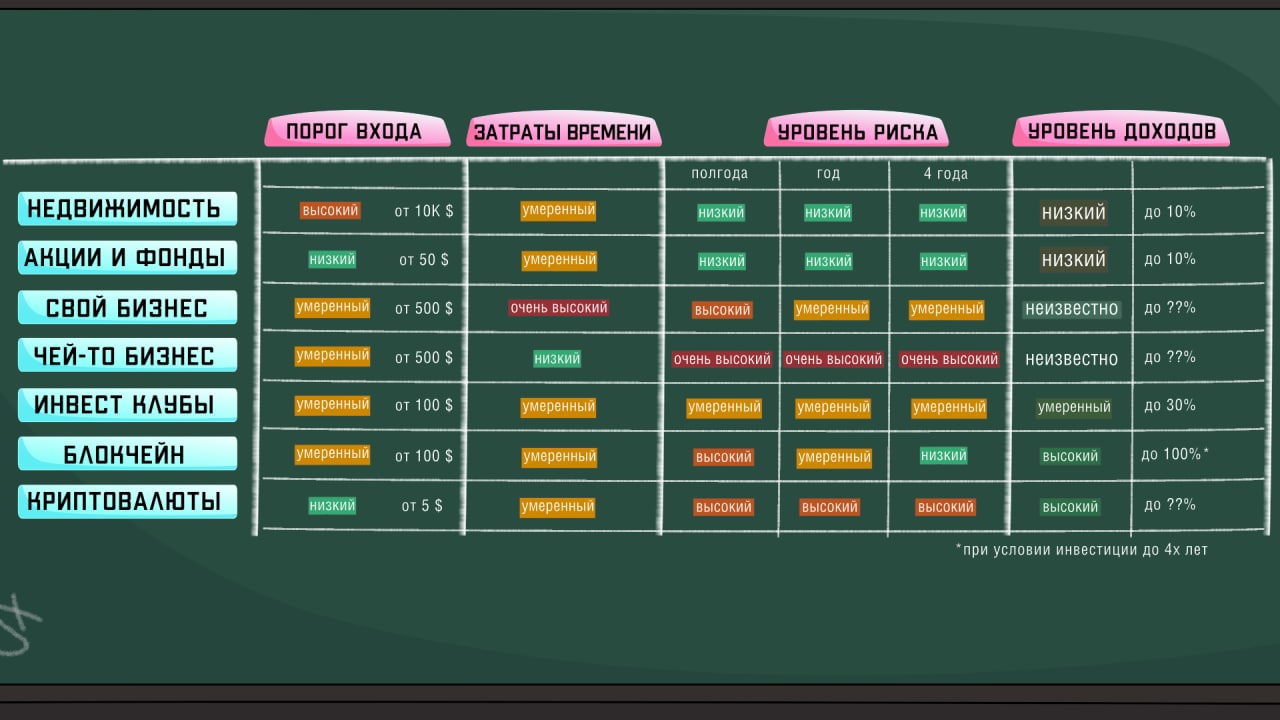
Task: Click от 100 $ in ИНВЕСТ КЛУБЫ row
Action: click(424, 406)
